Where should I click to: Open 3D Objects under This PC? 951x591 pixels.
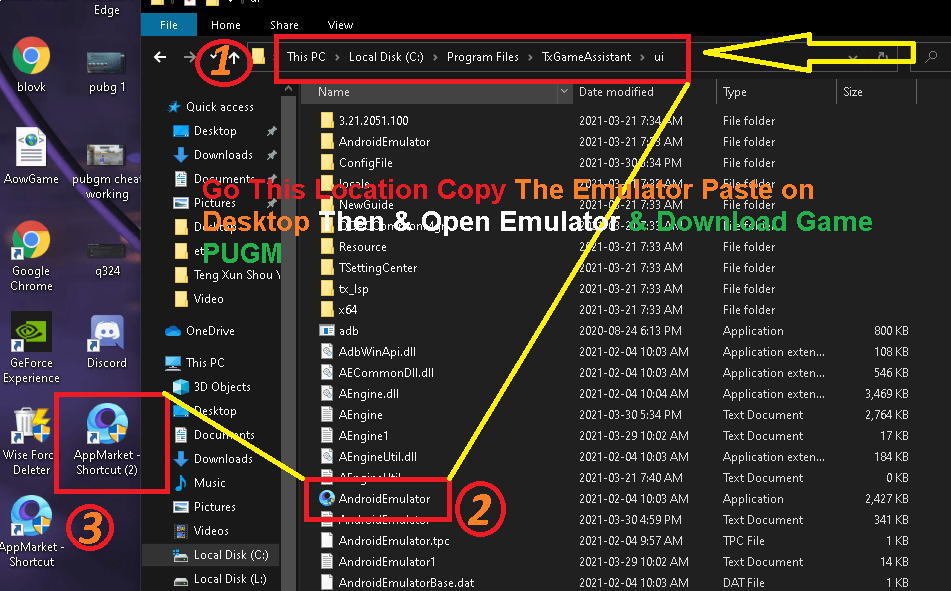(212, 387)
